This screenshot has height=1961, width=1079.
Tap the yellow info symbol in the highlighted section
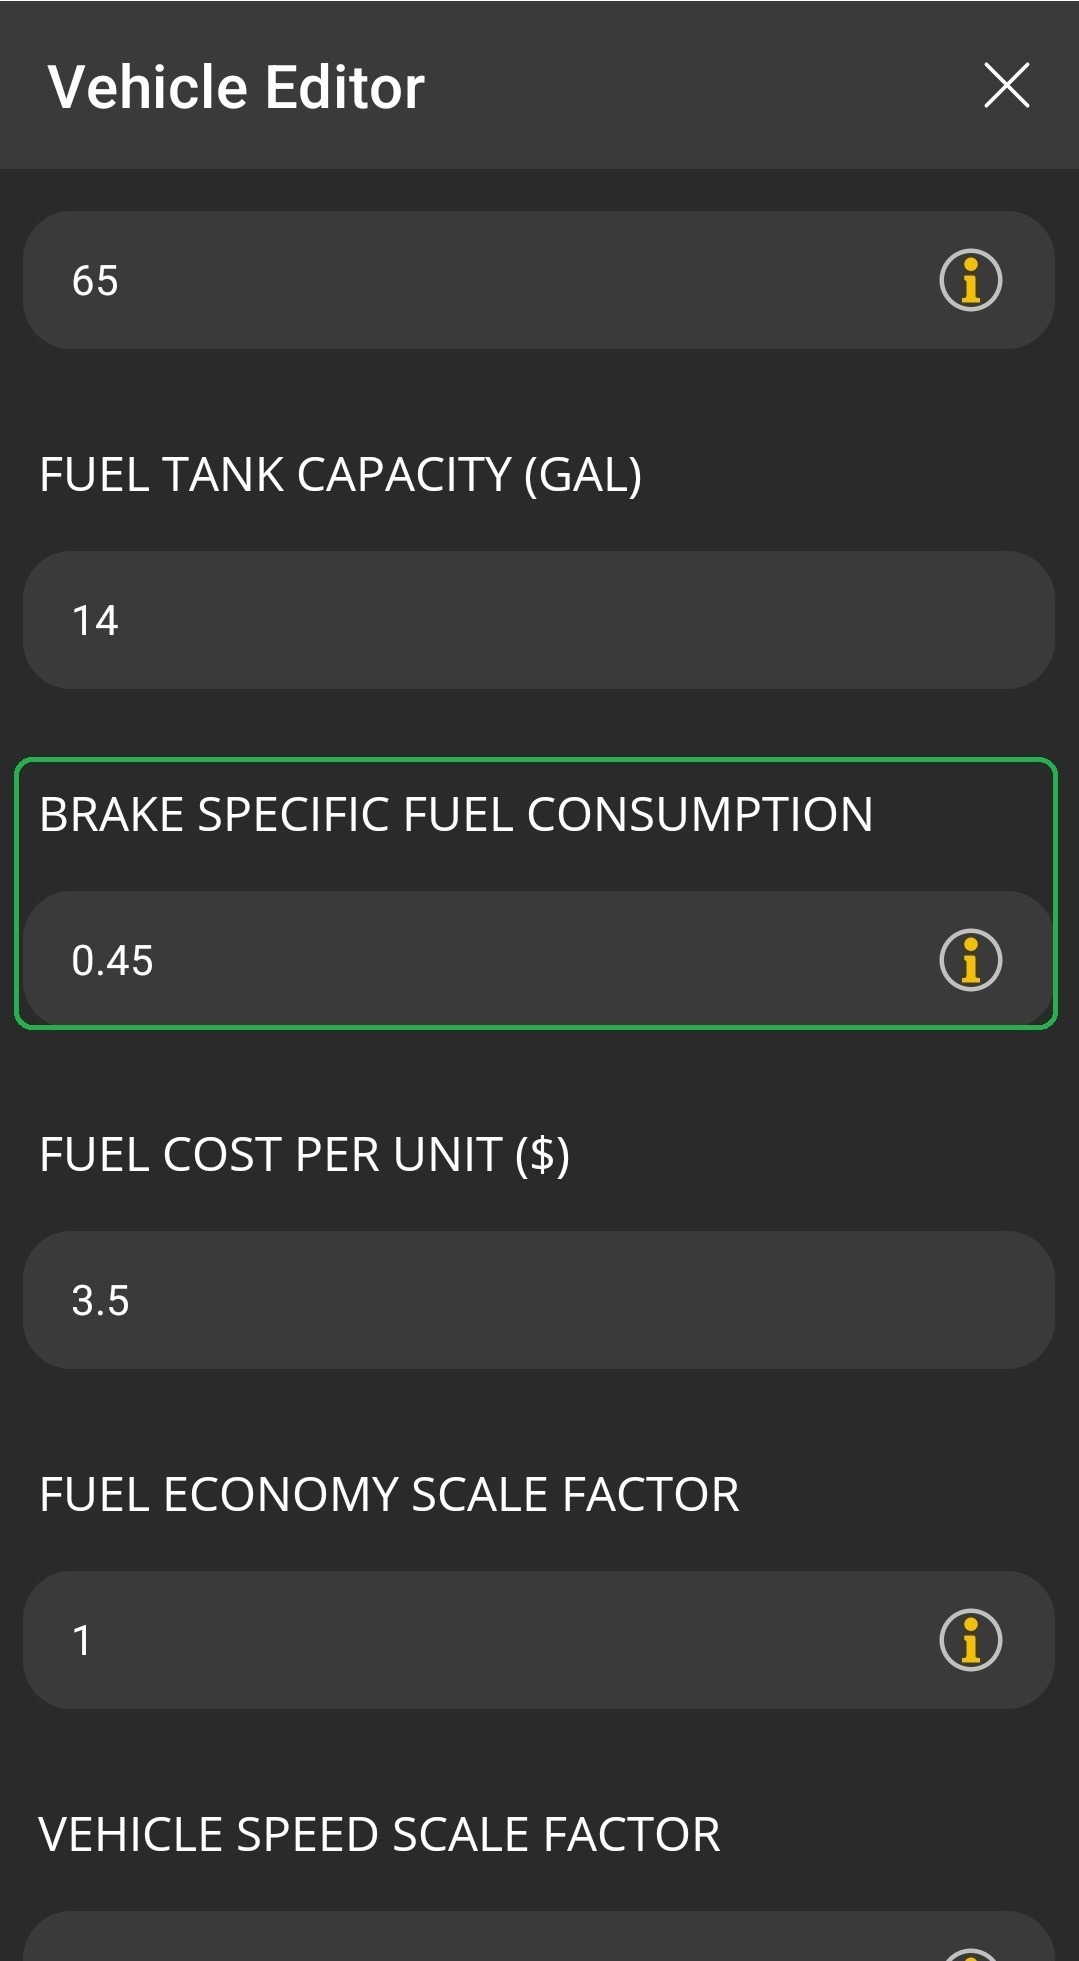pyautogui.click(x=971, y=958)
